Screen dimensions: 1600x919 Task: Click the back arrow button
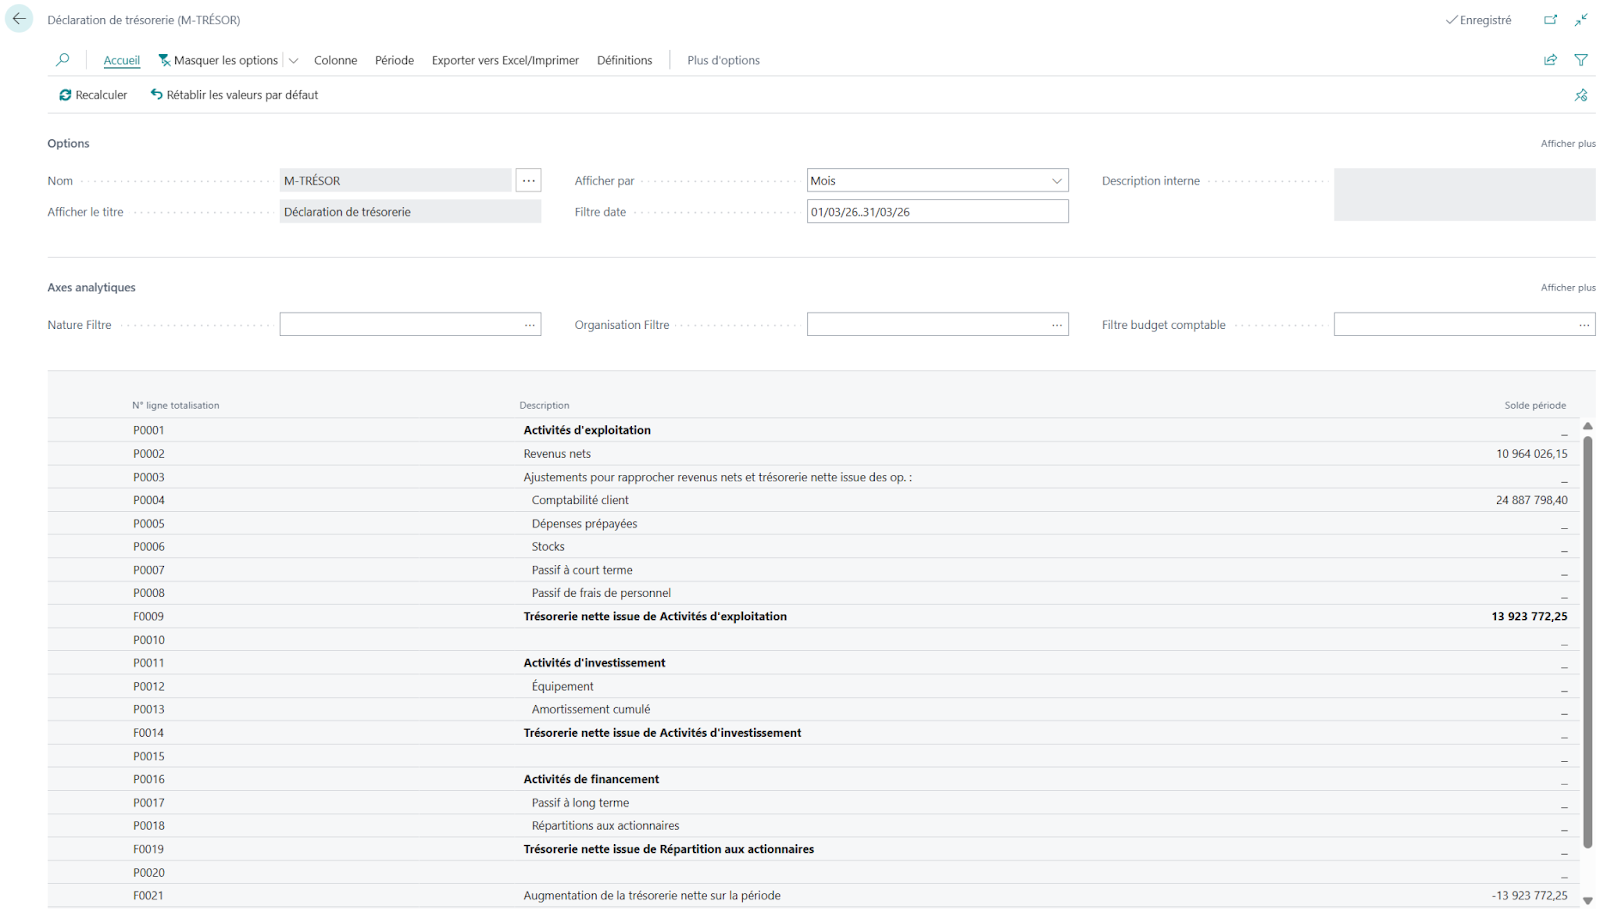(x=19, y=19)
